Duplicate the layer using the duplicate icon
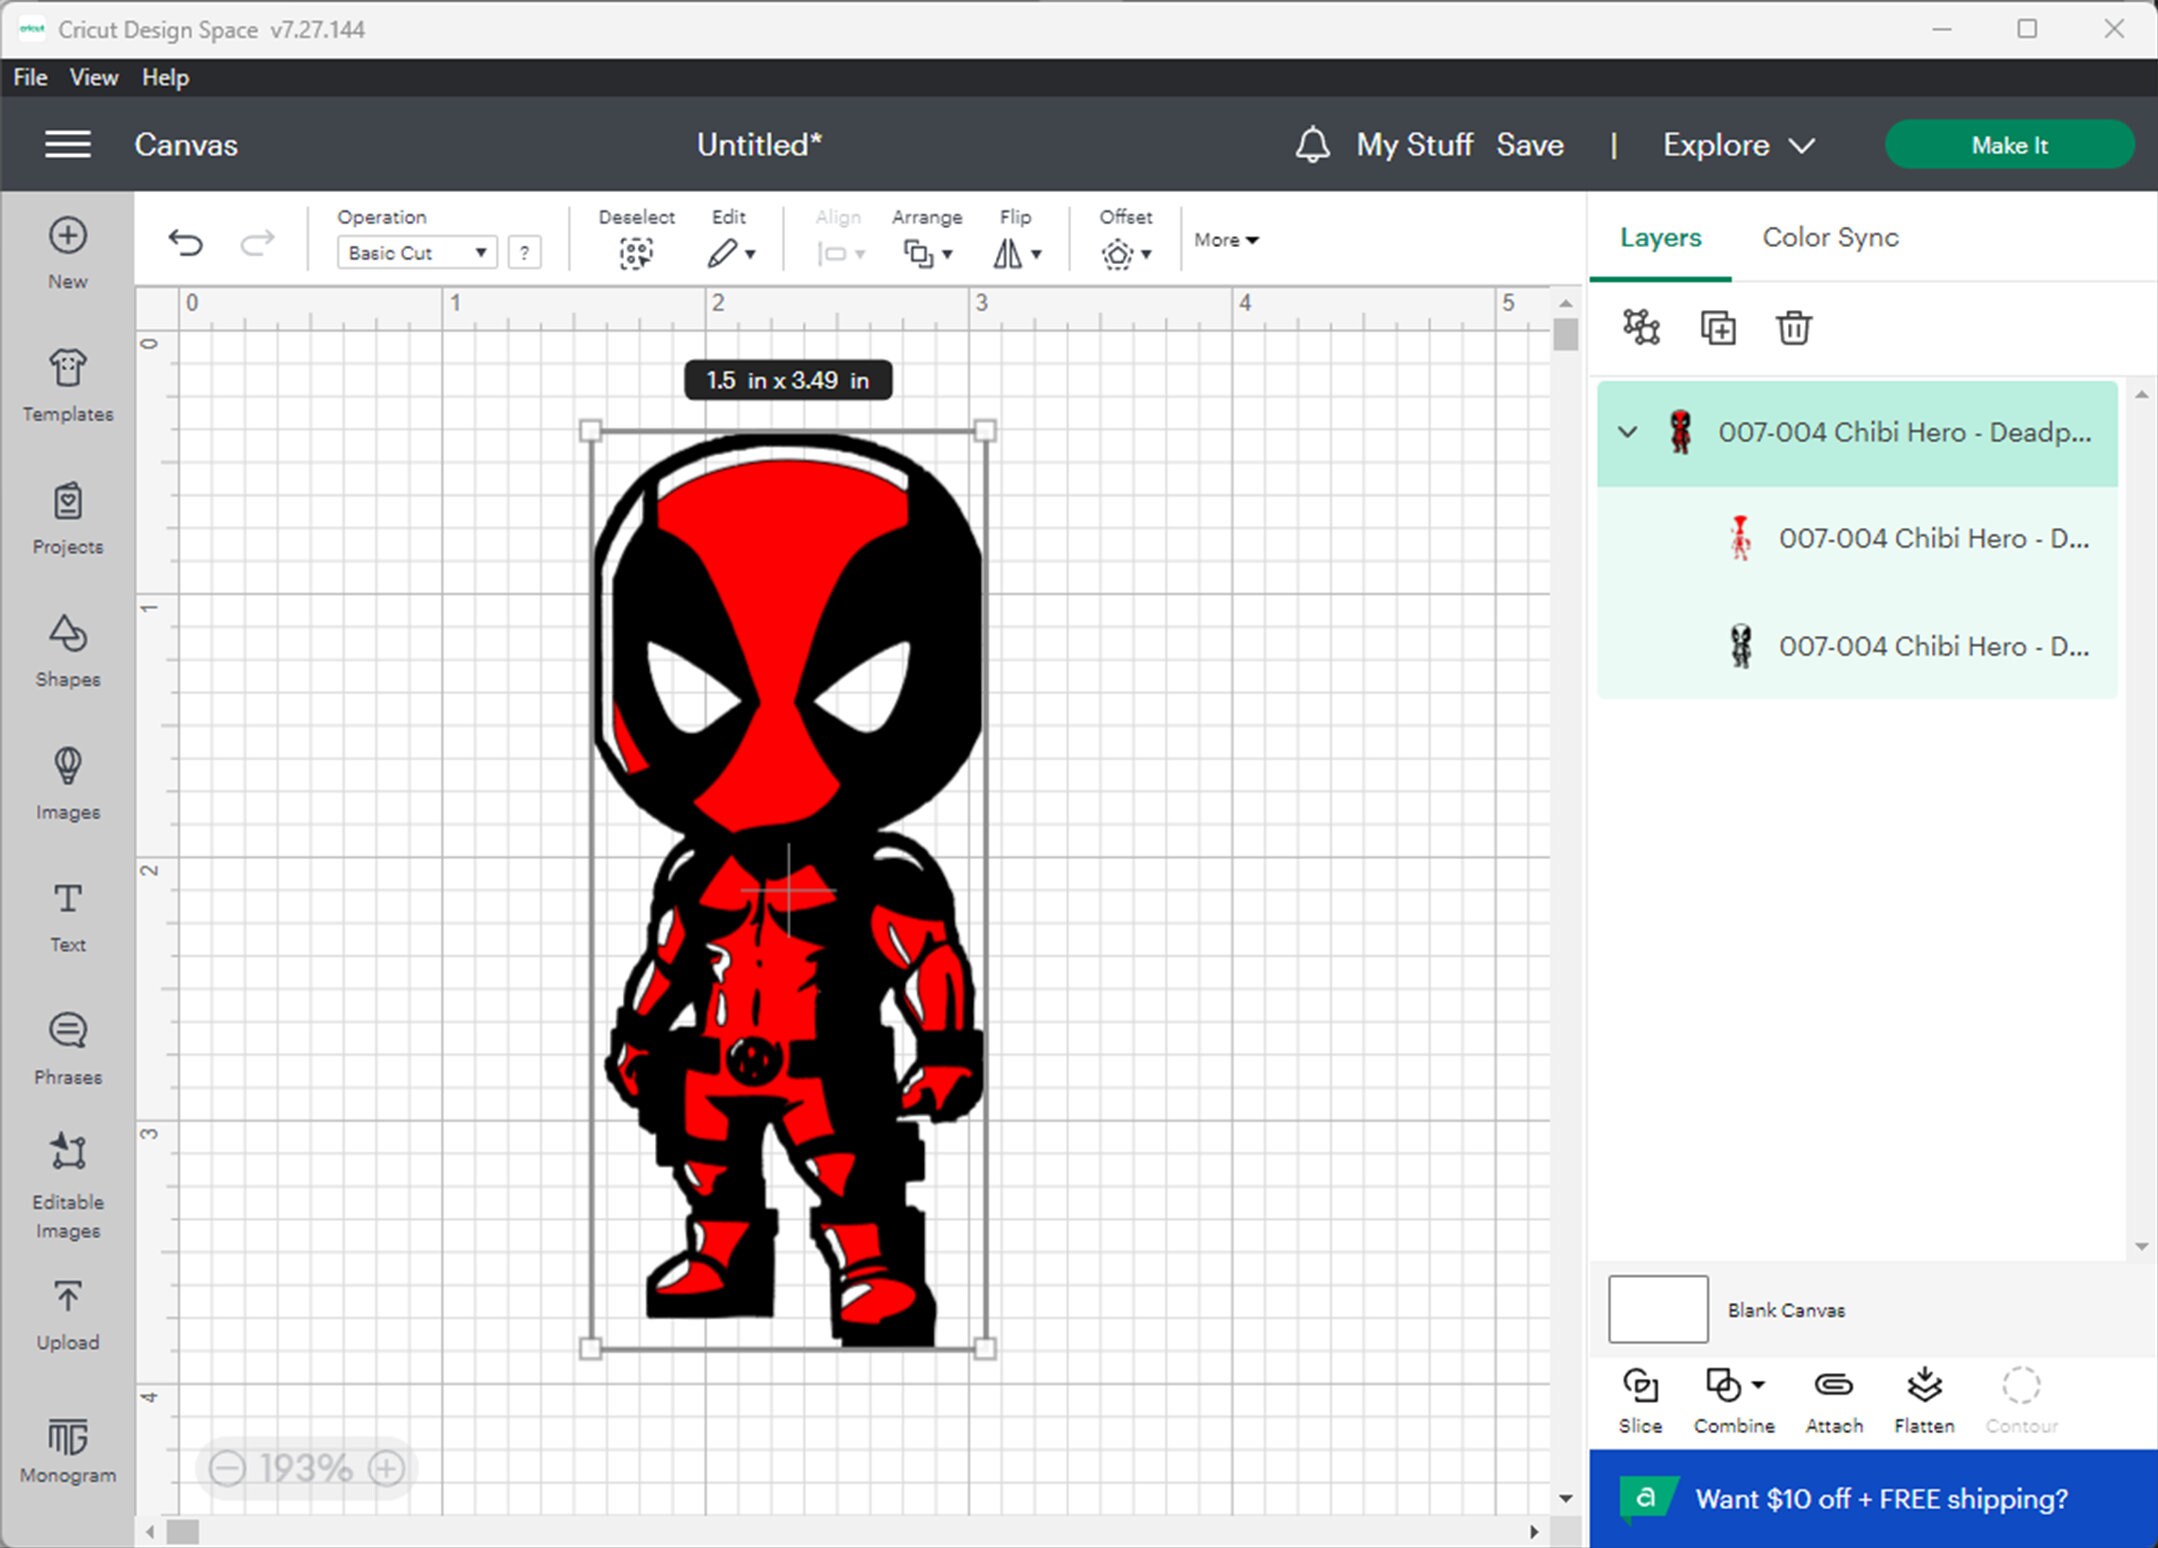 [x=1719, y=327]
